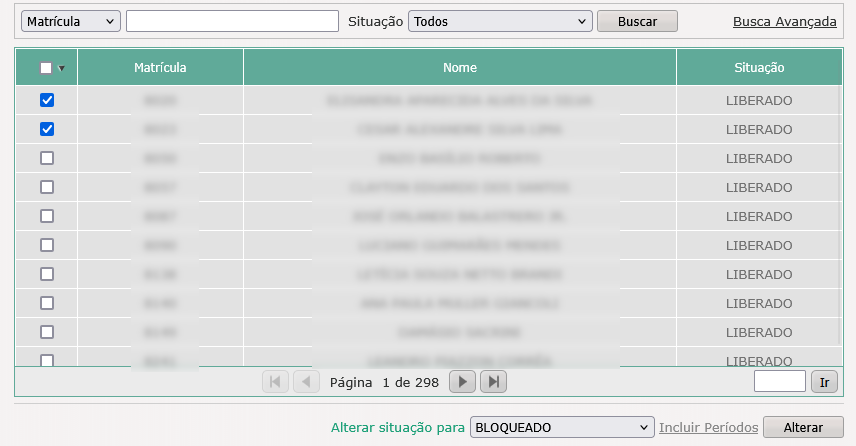Open the Incluir Períodos link
This screenshot has width=856, height=446.
(x=709, y=427)
